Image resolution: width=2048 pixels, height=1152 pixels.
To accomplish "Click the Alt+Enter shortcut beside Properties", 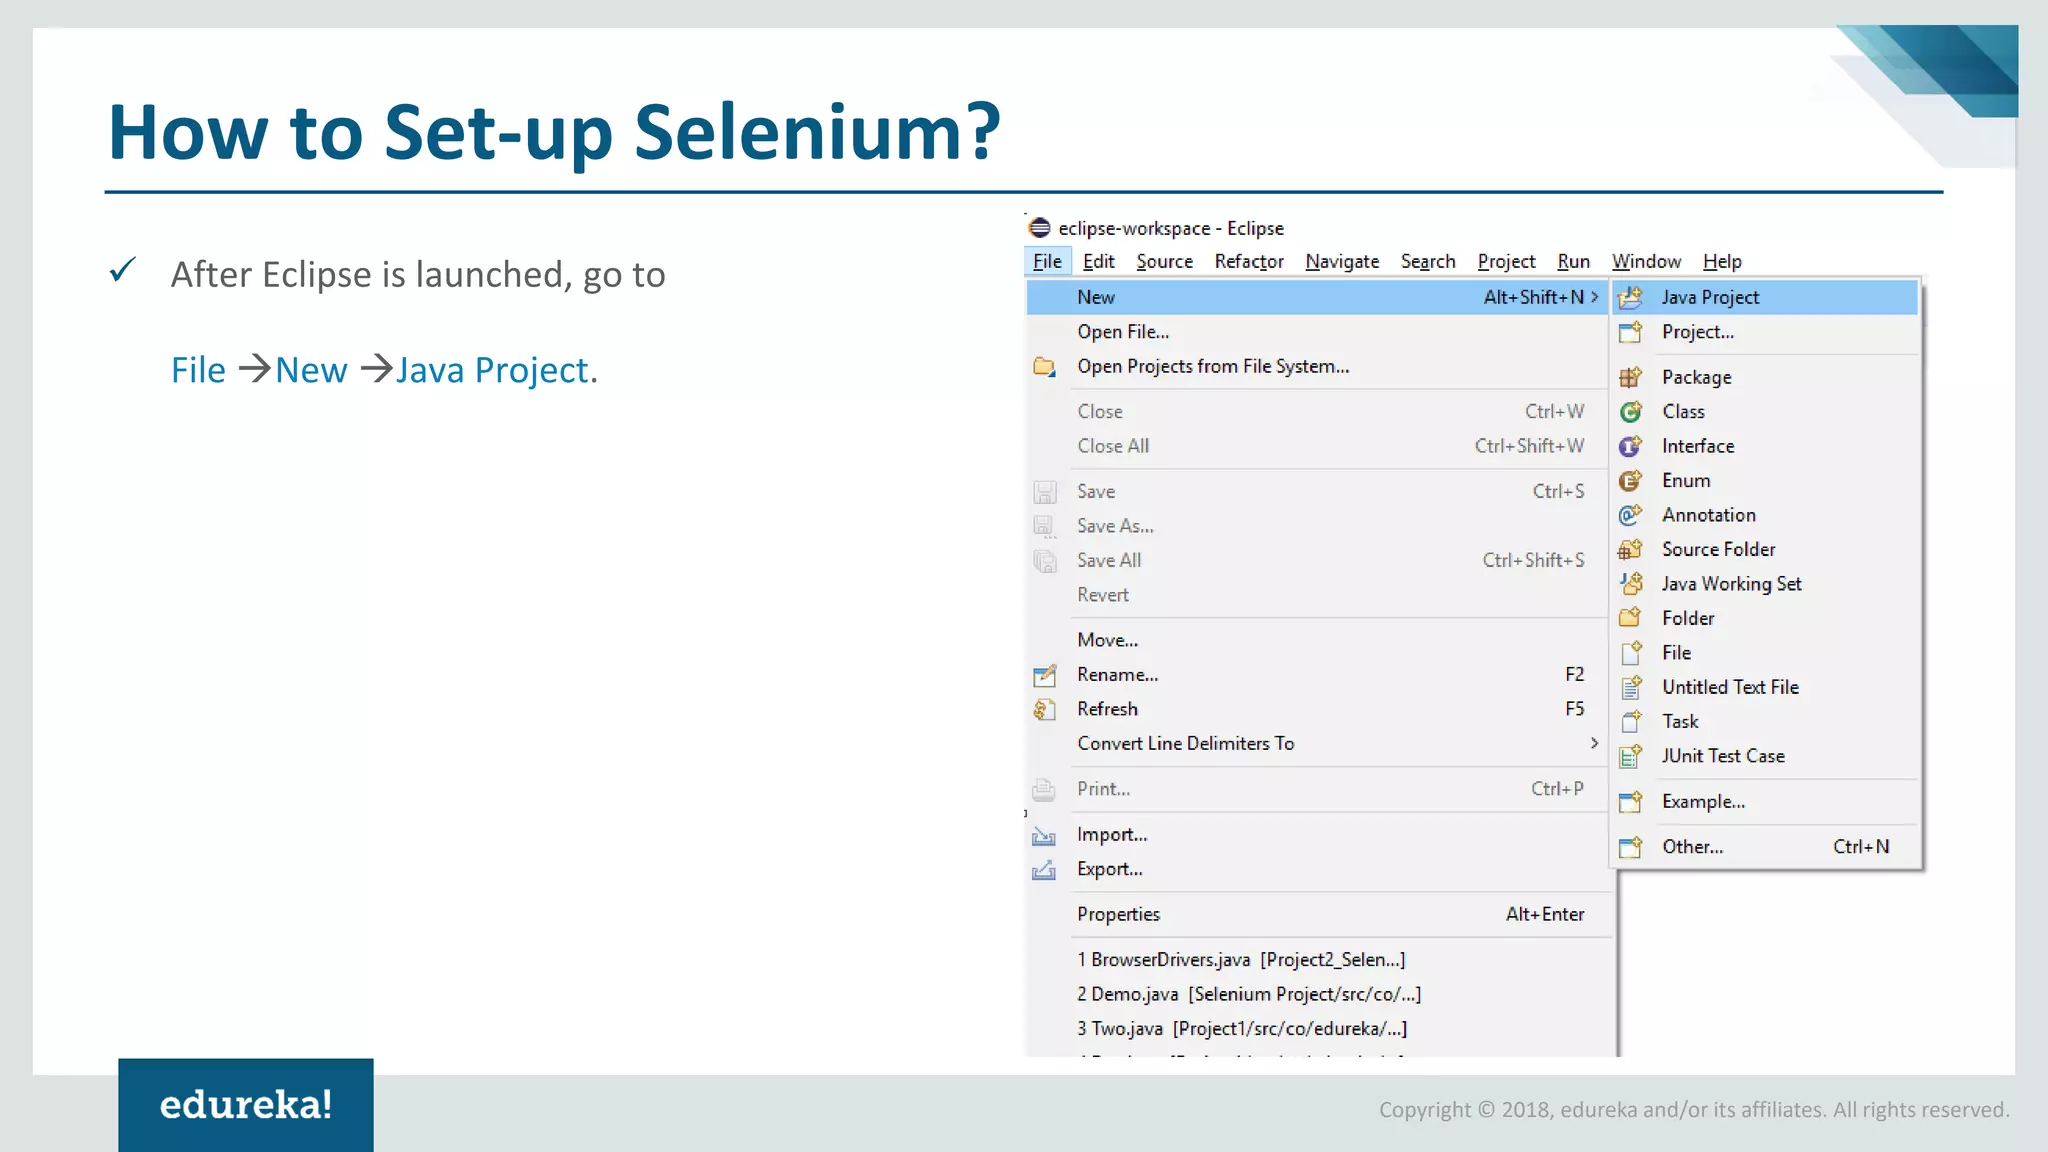I will [1545, 914].
